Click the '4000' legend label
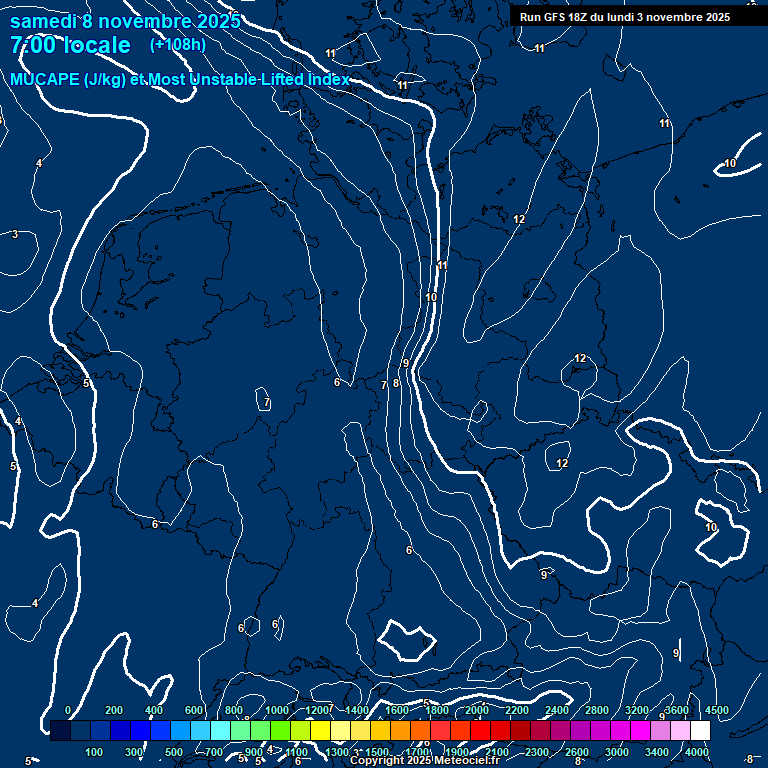768x768 pixels. click(x=696, y=752)
